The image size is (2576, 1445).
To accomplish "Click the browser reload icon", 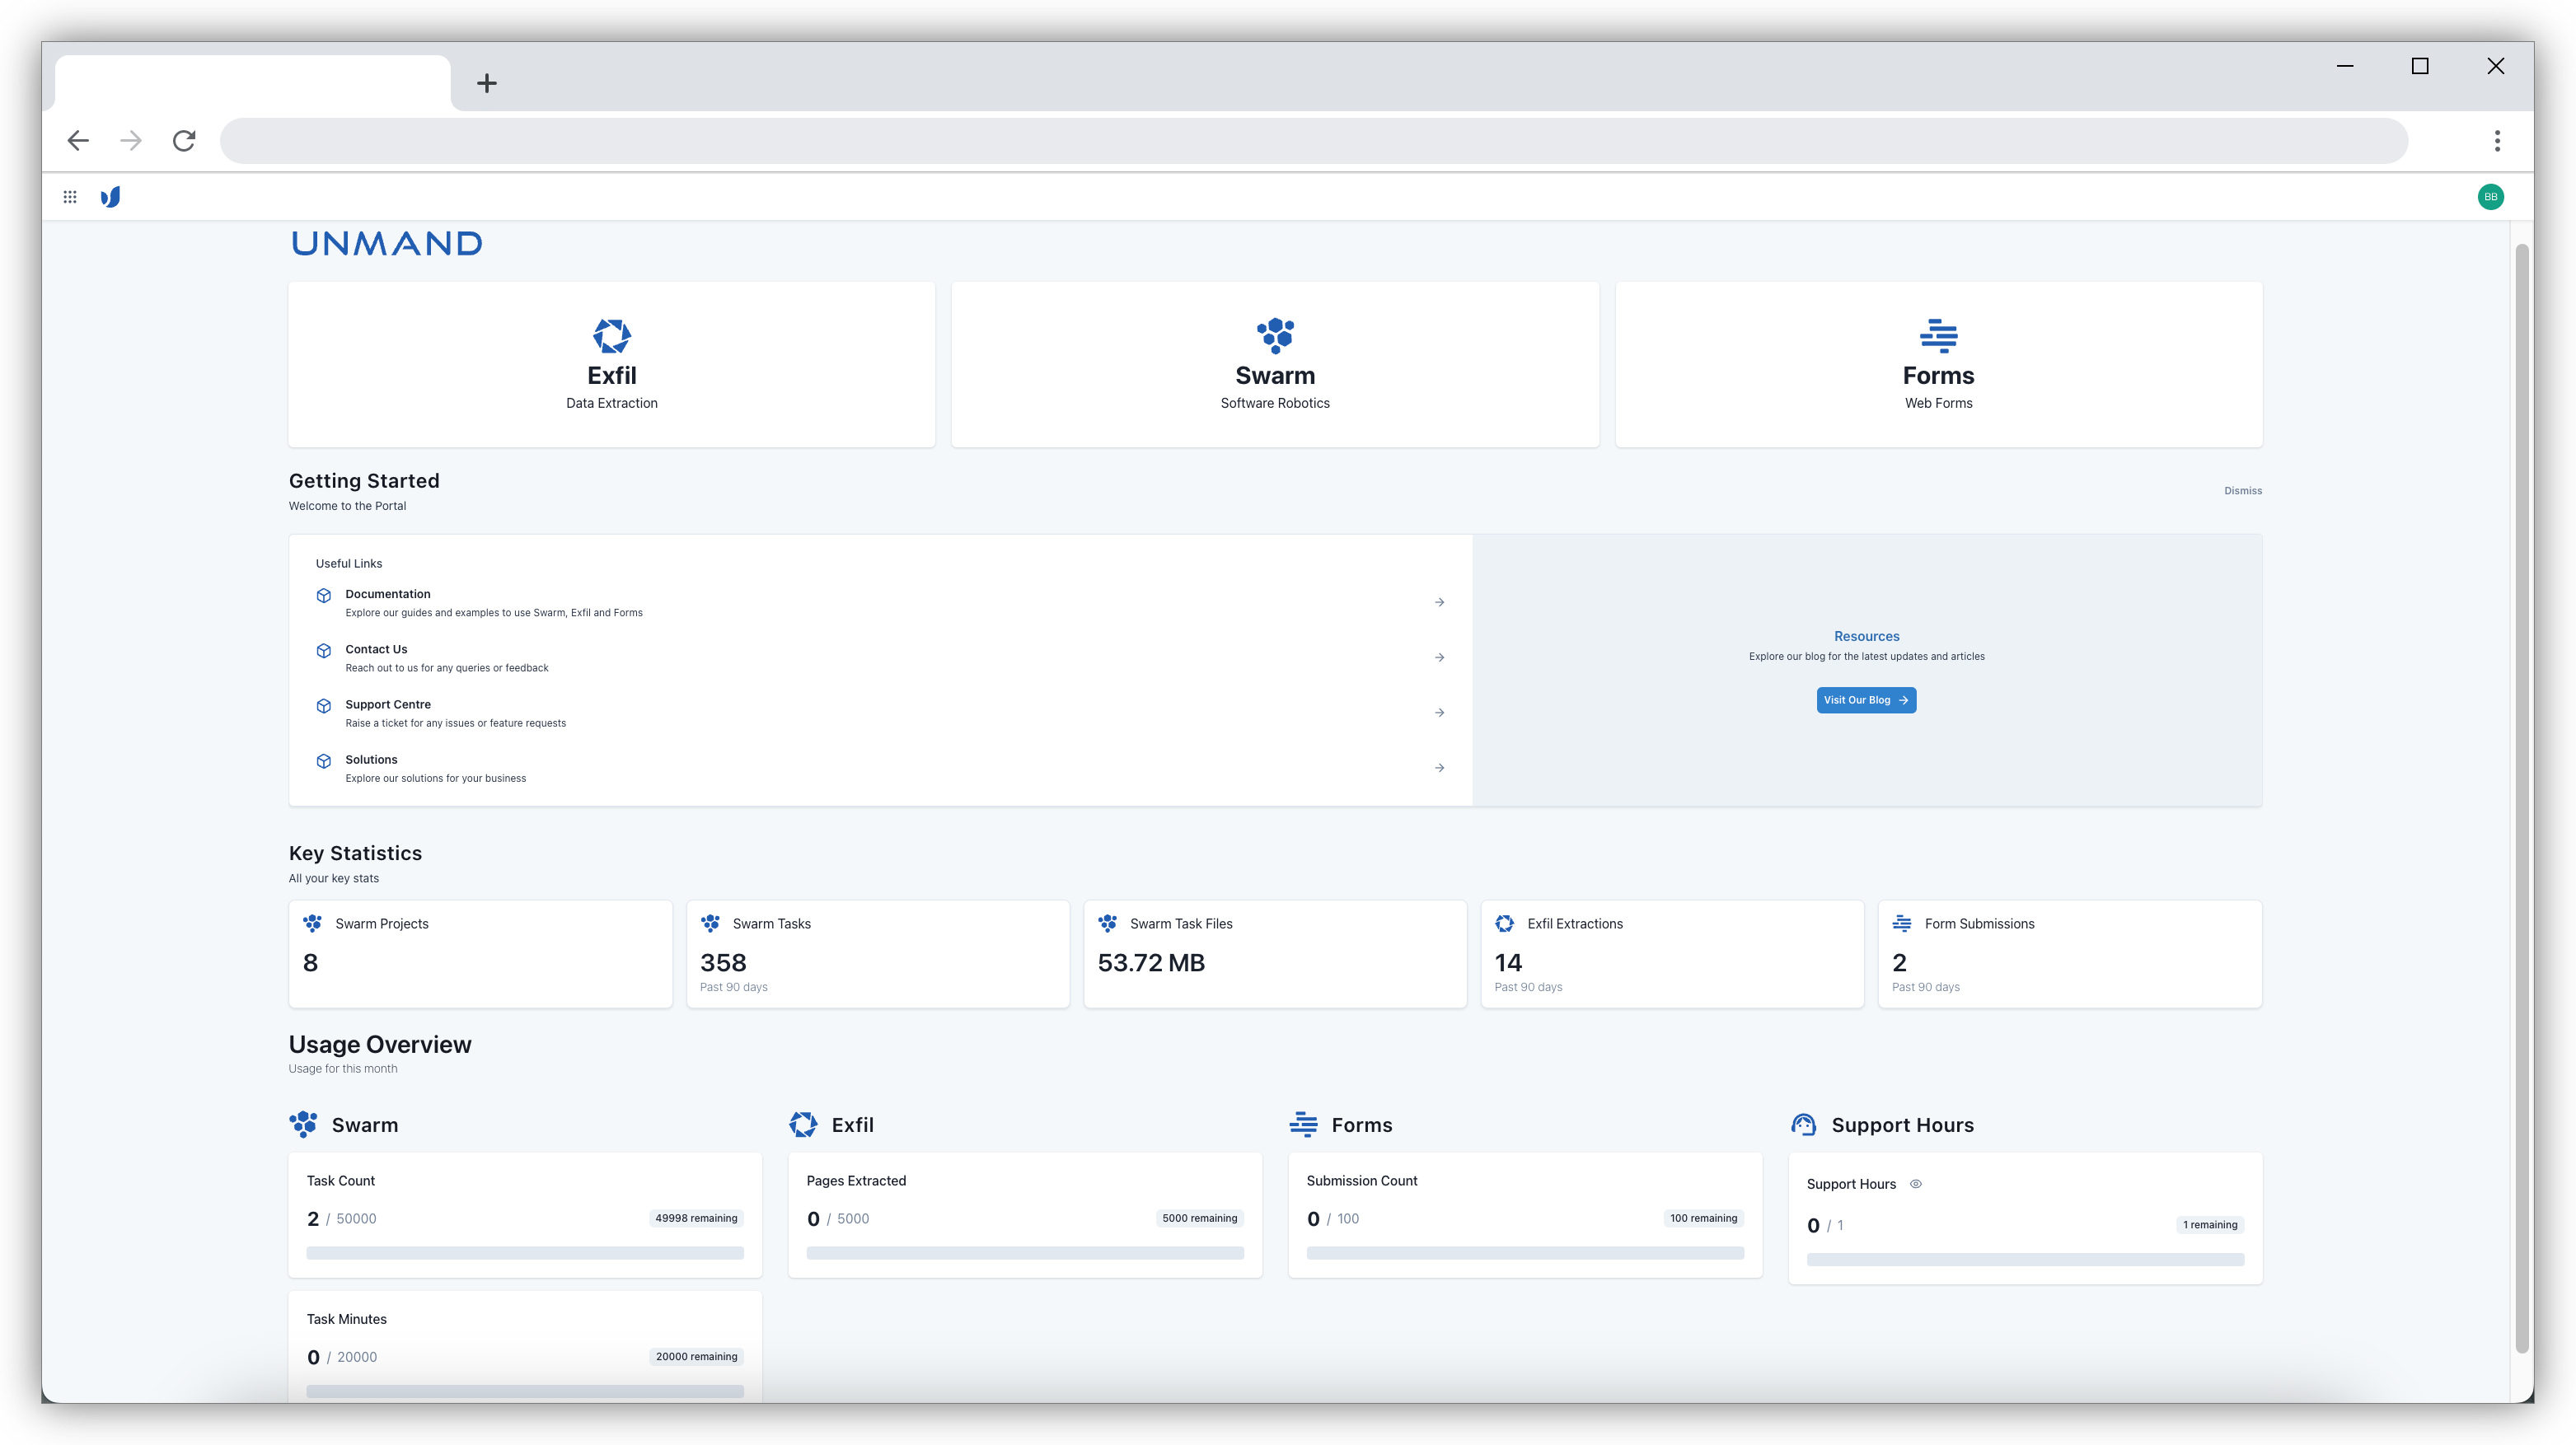I will pyautogui.click(x=184, y=141).
